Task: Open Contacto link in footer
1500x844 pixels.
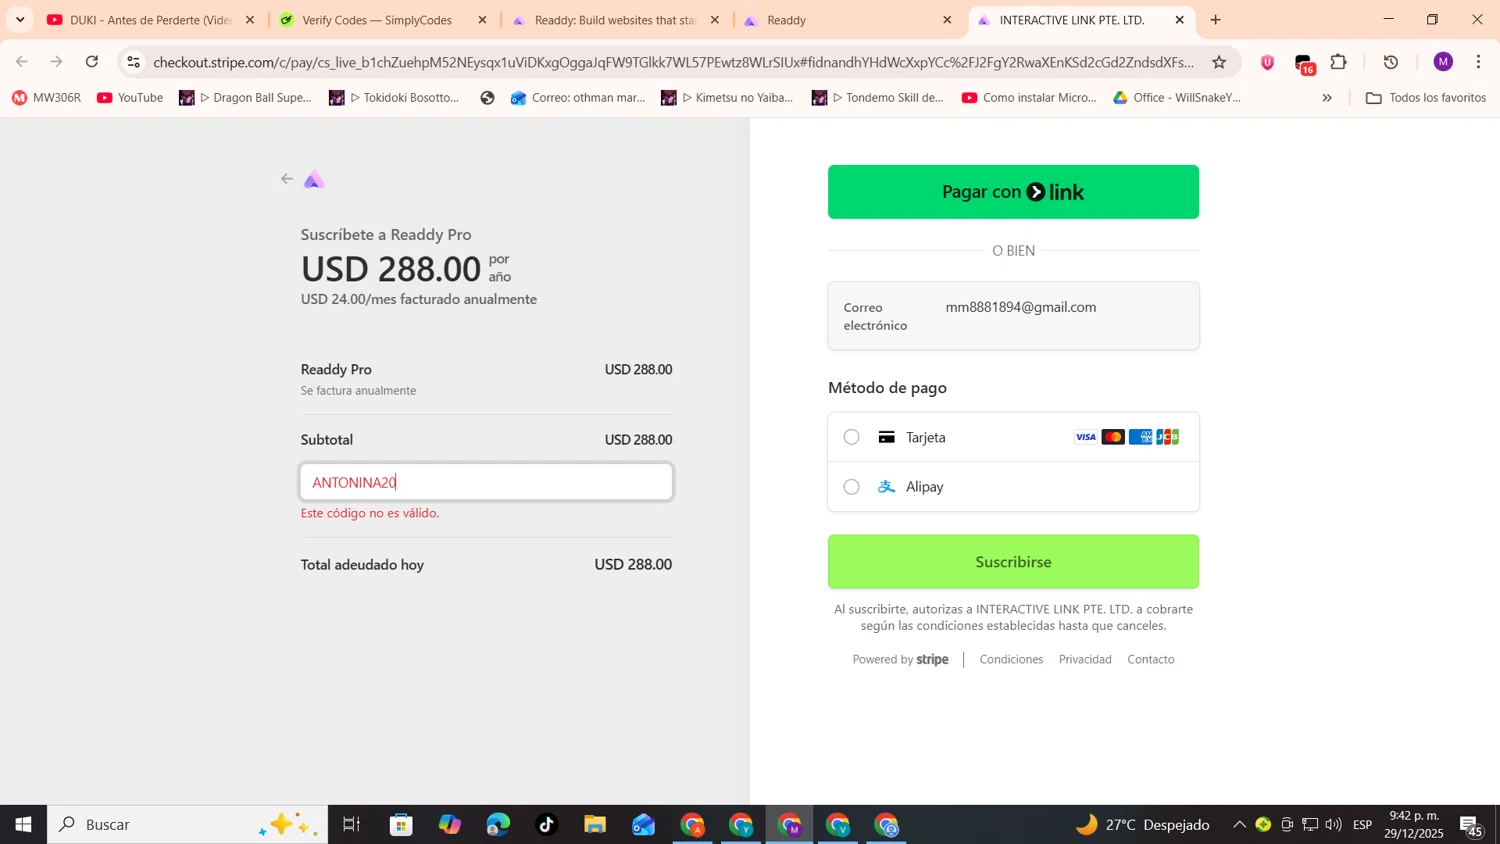Action: tap(1151, 659)
